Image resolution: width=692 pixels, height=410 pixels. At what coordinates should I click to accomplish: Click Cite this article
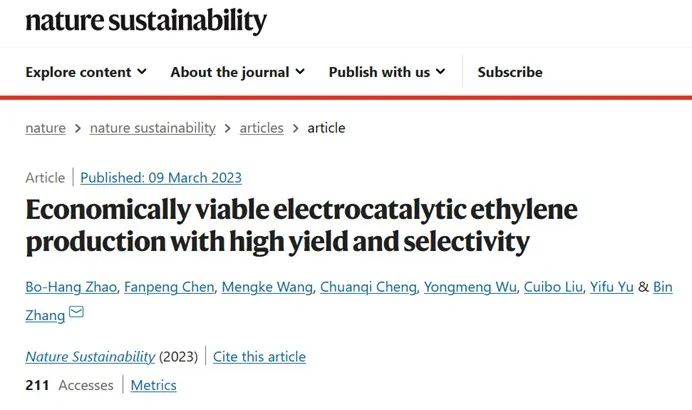point(260,357)
